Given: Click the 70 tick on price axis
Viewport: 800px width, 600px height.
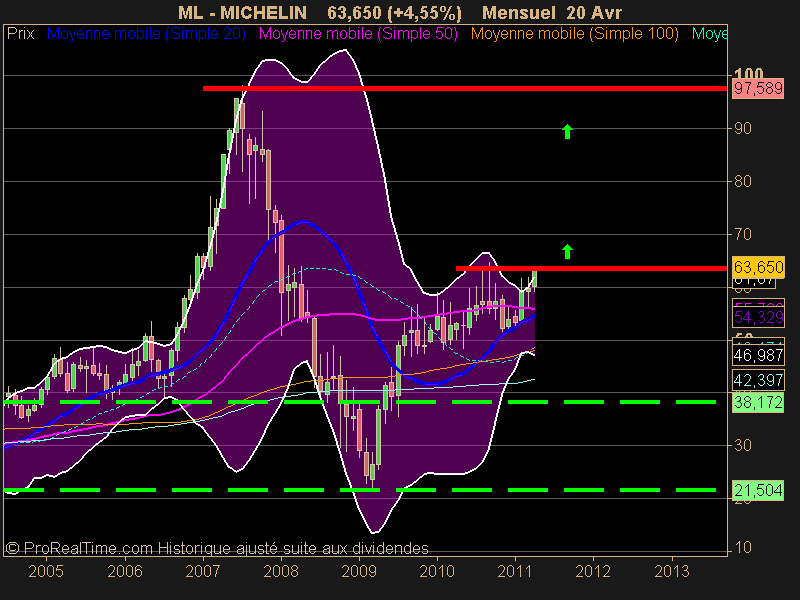Looking at the screenshot, I should 743,235.
